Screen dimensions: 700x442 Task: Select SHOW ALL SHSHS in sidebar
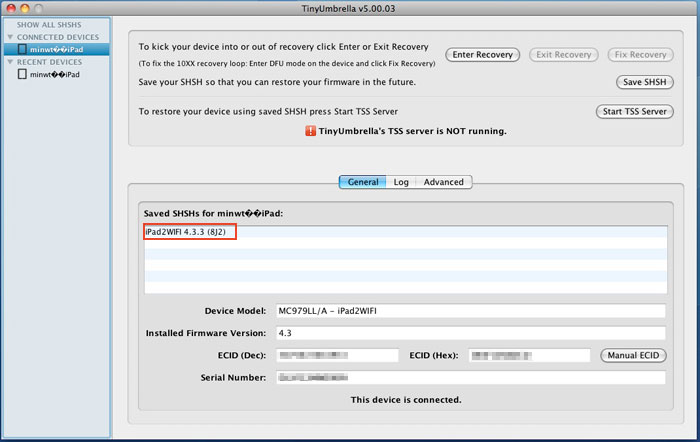pos(49,25)
